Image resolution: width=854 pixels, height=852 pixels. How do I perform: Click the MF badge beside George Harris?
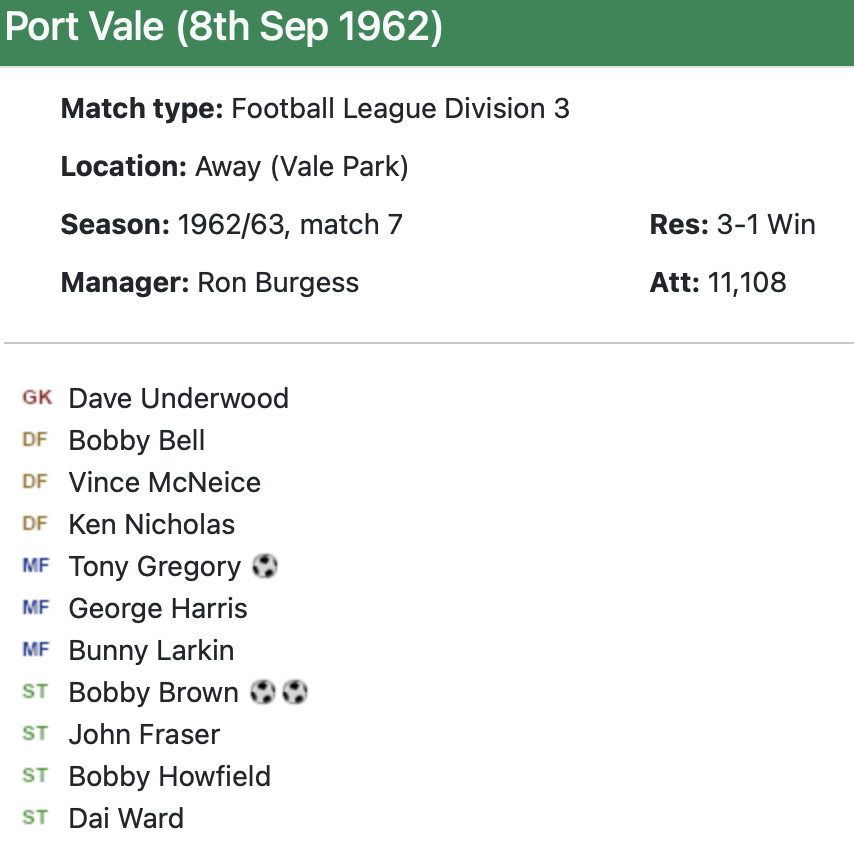pos(35,608)
